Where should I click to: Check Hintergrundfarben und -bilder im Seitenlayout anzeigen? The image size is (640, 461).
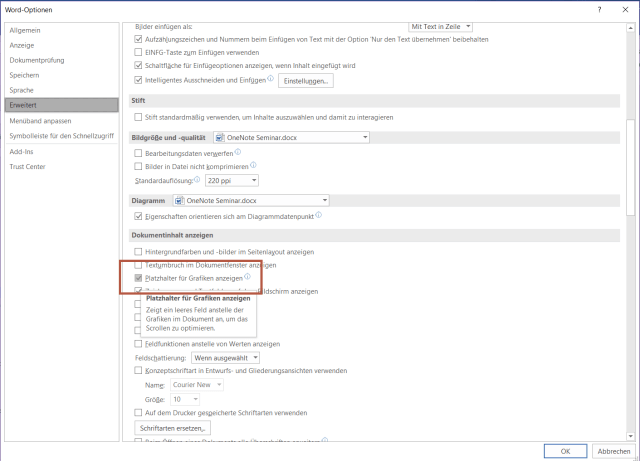coord(139,252)
